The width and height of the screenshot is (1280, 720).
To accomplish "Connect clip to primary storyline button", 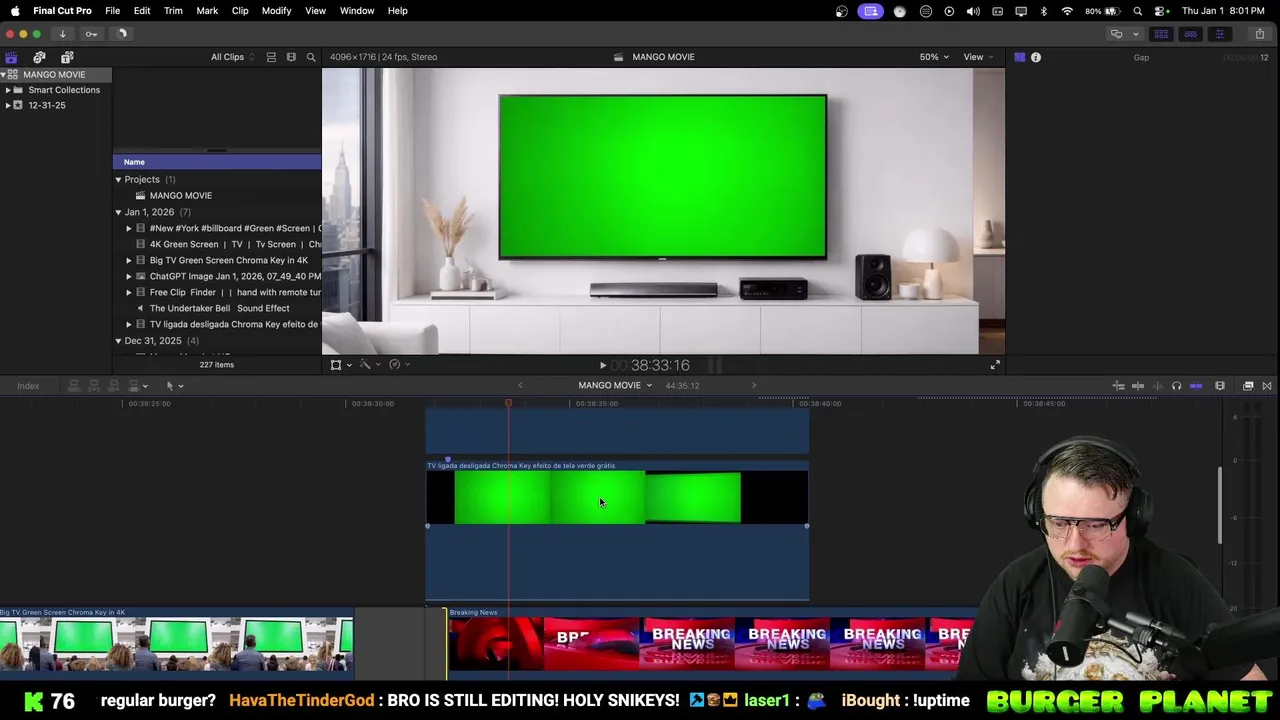I will point(74,386).
